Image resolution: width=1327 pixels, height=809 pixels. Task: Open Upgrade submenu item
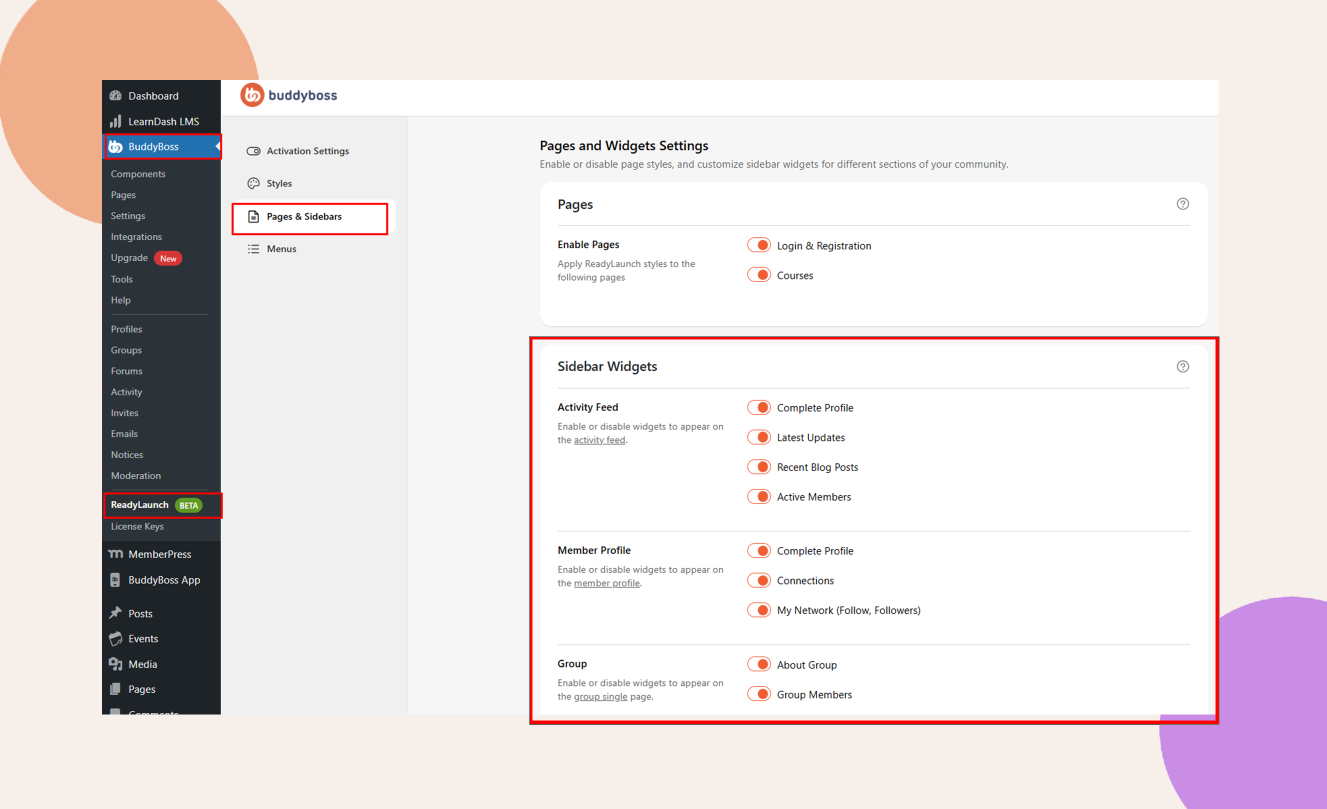point(129,258)
